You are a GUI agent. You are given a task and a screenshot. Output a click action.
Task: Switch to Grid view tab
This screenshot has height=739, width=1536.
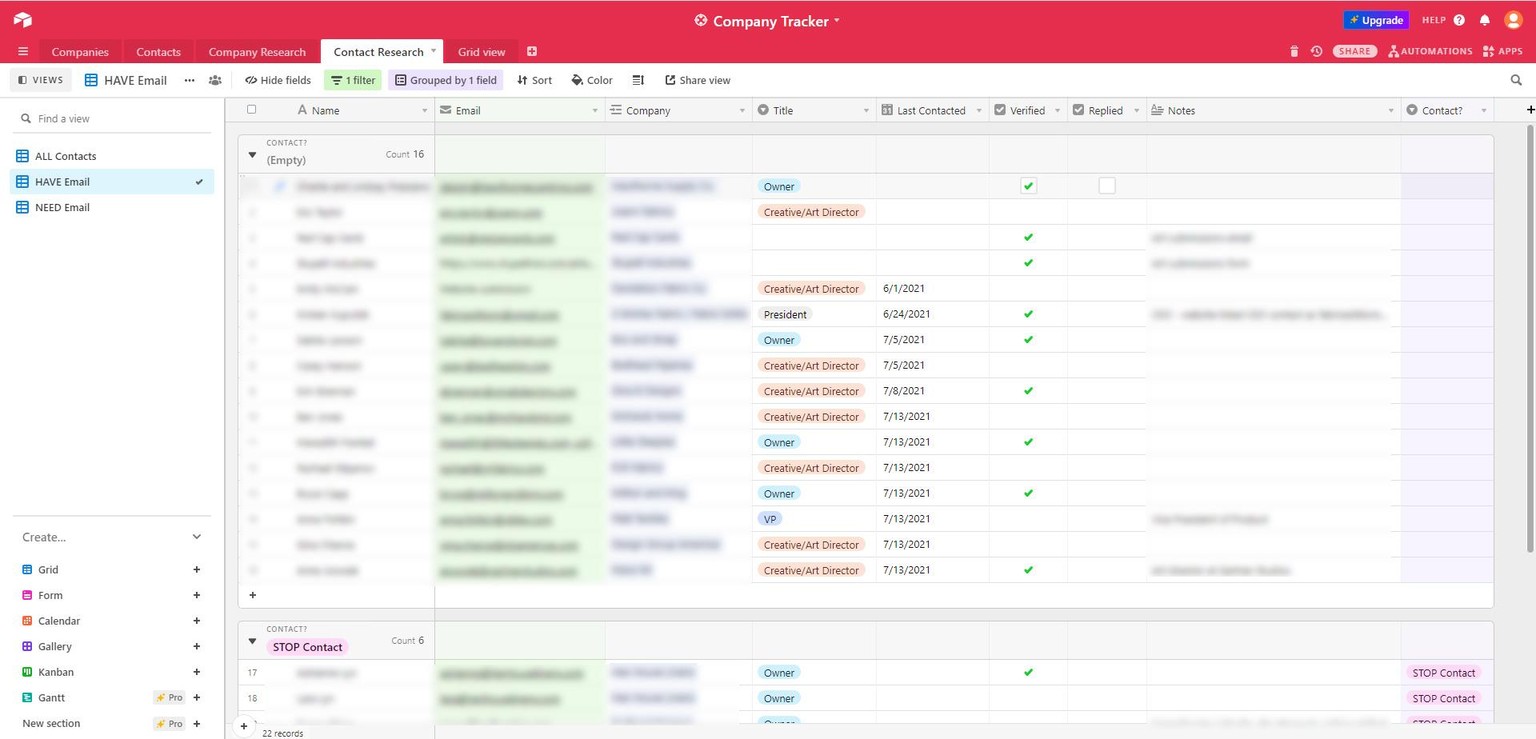coord(481,52)
